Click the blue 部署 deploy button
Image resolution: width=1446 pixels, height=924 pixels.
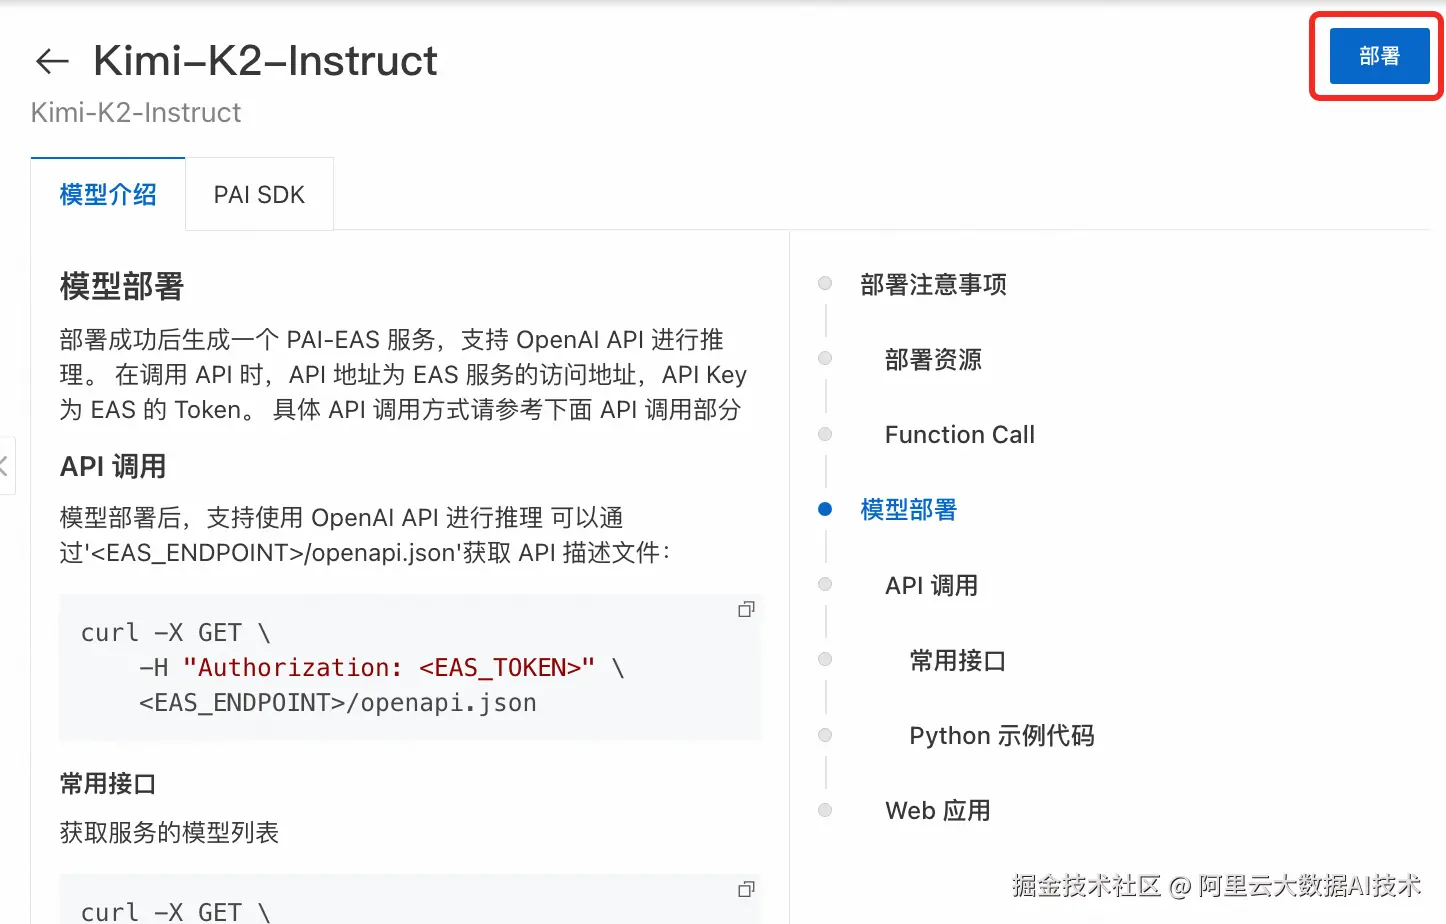(x=1379, y=56)
